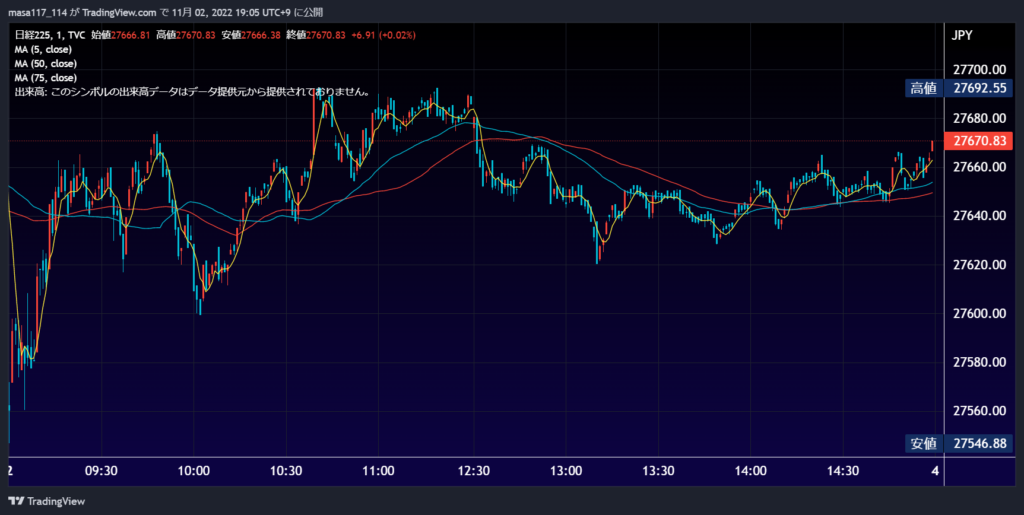The image size is (1024, 515).
Task: Click the 安値 27546.88 price label
Action: tap(959, 444)
